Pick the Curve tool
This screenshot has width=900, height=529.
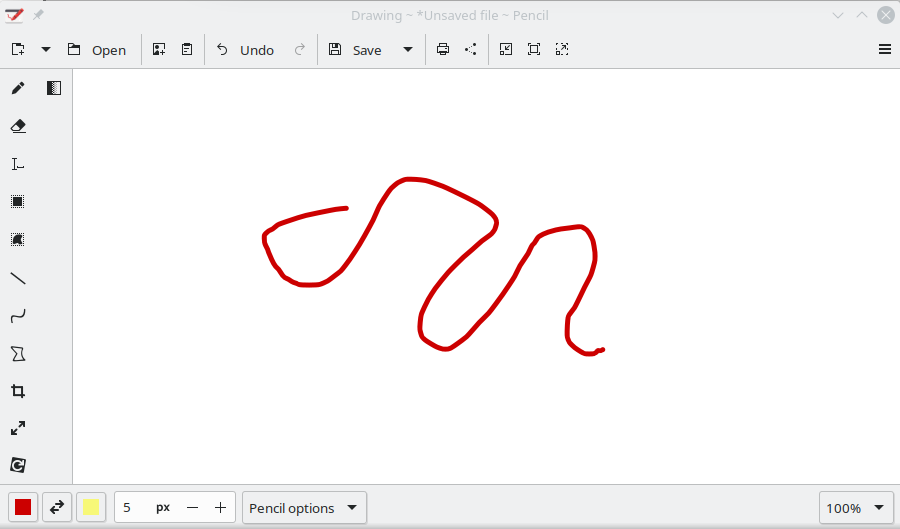[18, 316]
